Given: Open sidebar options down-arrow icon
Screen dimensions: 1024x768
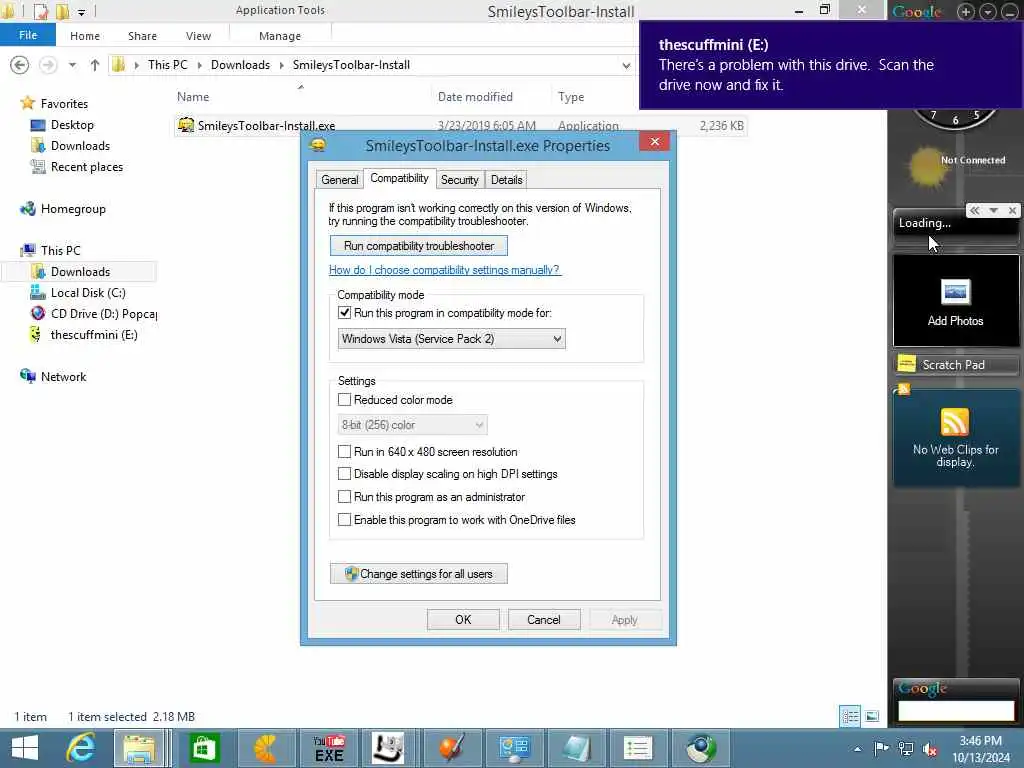Looking at the screenshot, I should coord(987,12).
